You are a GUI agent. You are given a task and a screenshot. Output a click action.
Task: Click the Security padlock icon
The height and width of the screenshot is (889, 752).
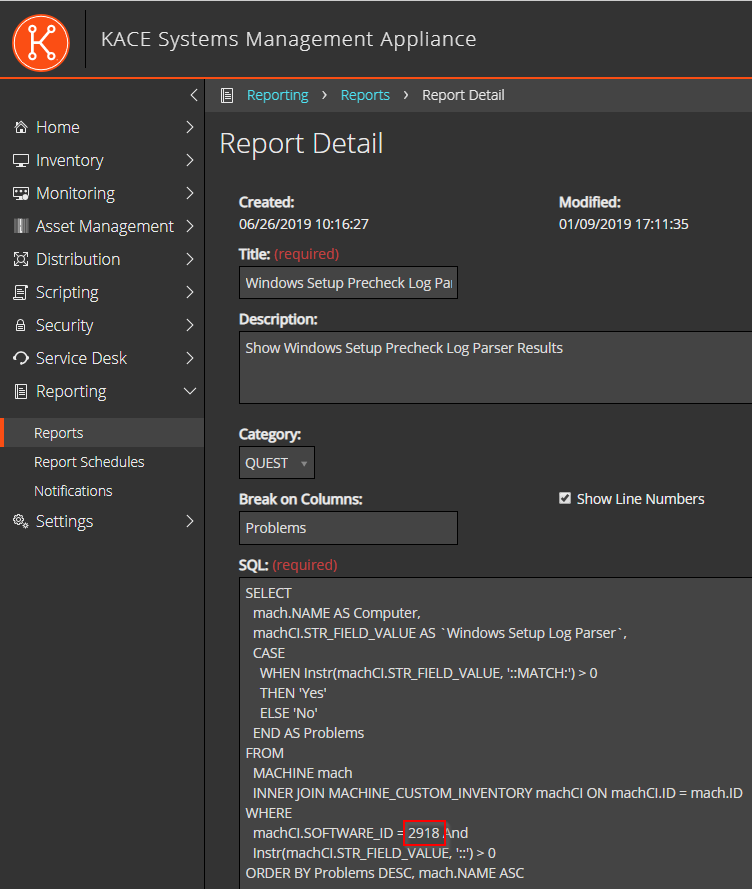20,325
